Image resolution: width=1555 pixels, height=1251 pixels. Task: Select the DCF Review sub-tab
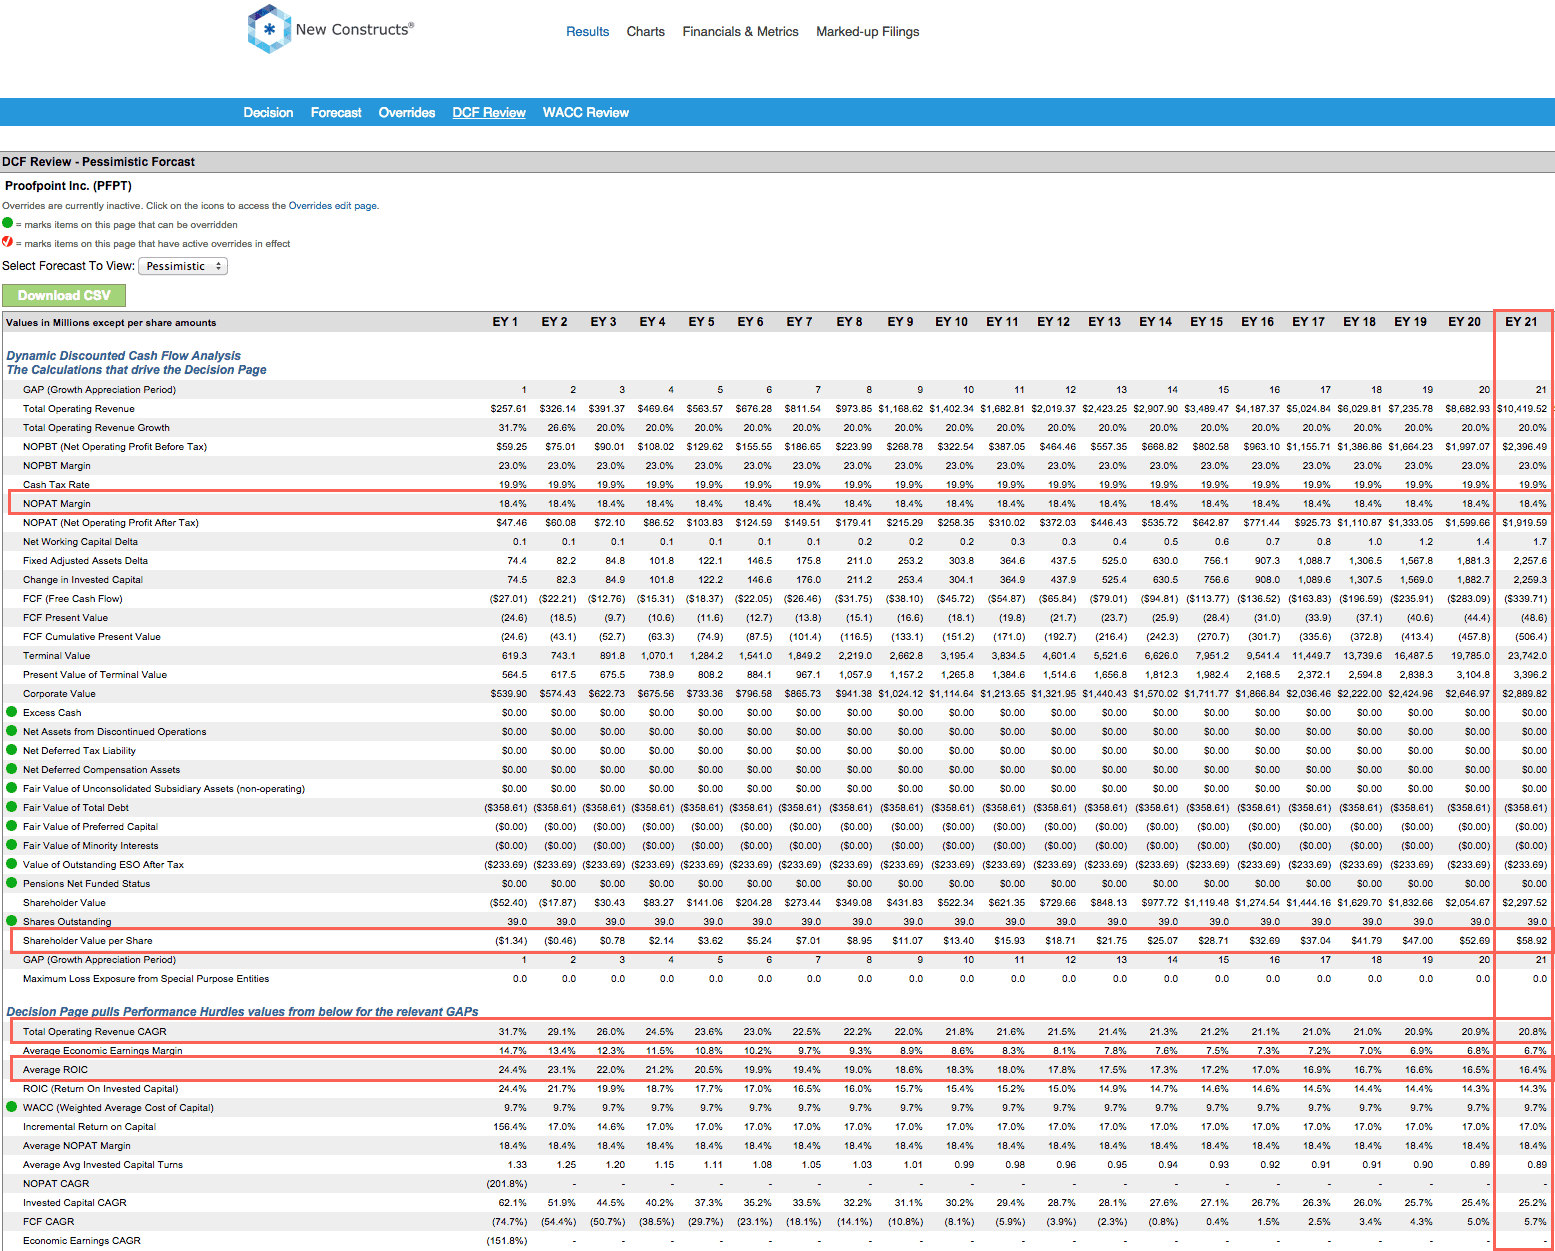489,113
